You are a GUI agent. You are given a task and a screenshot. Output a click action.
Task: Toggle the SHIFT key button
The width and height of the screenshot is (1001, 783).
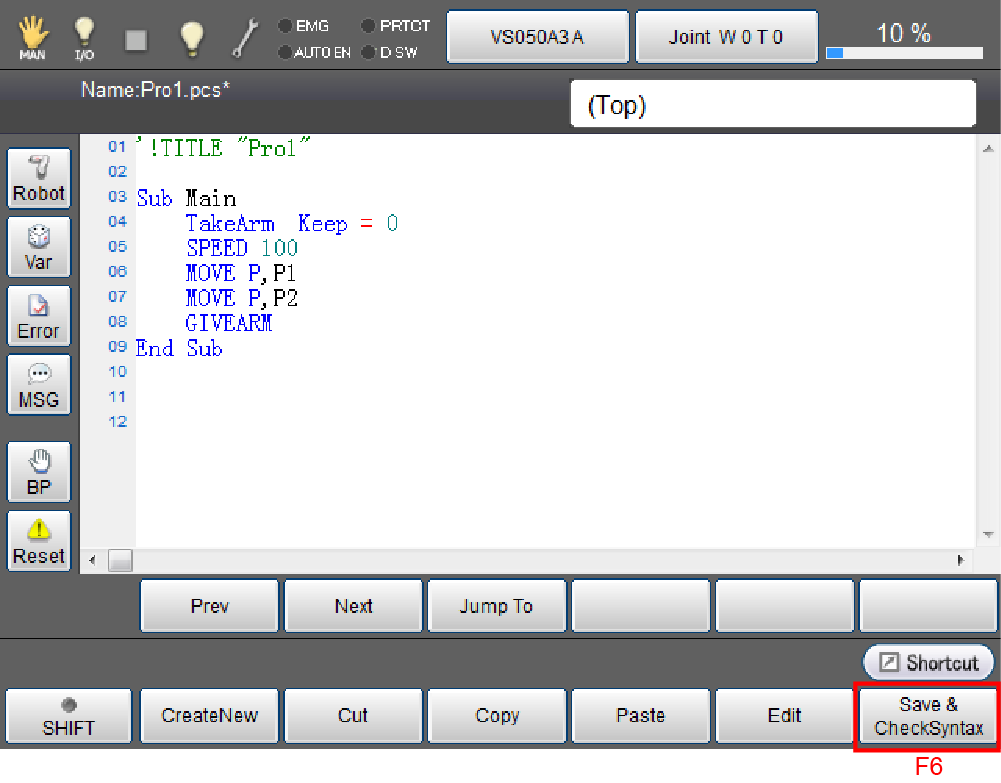pyautogui.click(x=69, y=715)
